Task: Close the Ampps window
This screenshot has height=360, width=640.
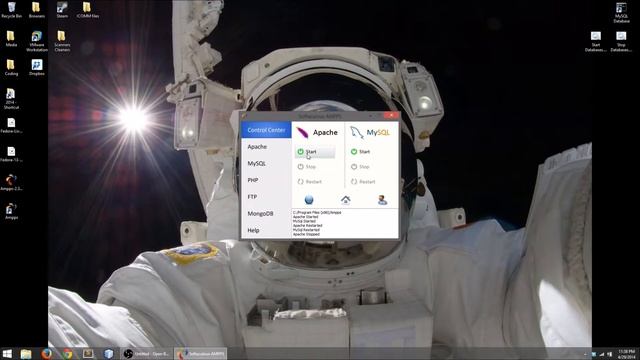Action: (391, 116)
